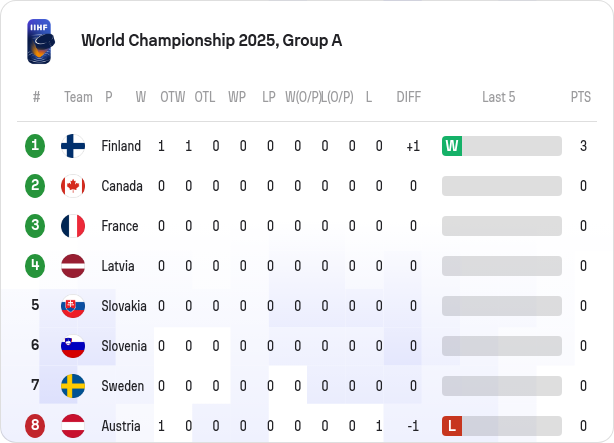Click the Canada flag icon
Screen dimensions: 614x443
73,186
